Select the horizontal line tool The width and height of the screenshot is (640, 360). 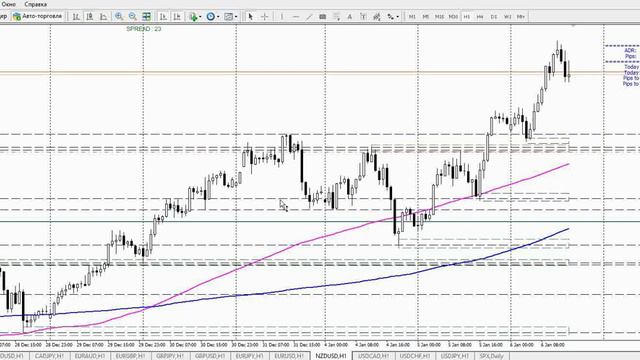296,17
